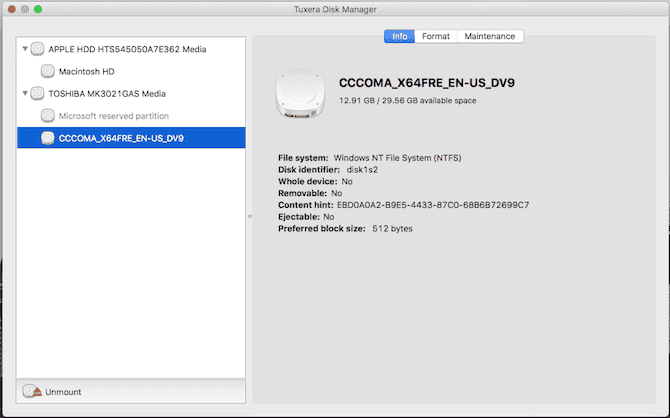Click the APPLE HDD drive icon
The image size is (670, 418).
click(x=38, y=48)
